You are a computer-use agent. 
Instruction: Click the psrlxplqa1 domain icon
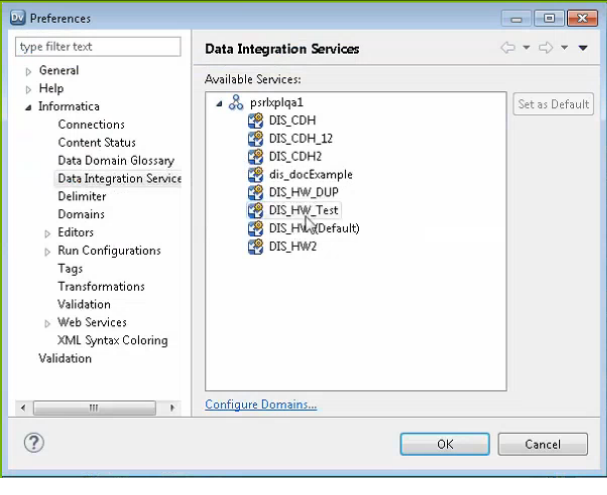pos(236,103)
